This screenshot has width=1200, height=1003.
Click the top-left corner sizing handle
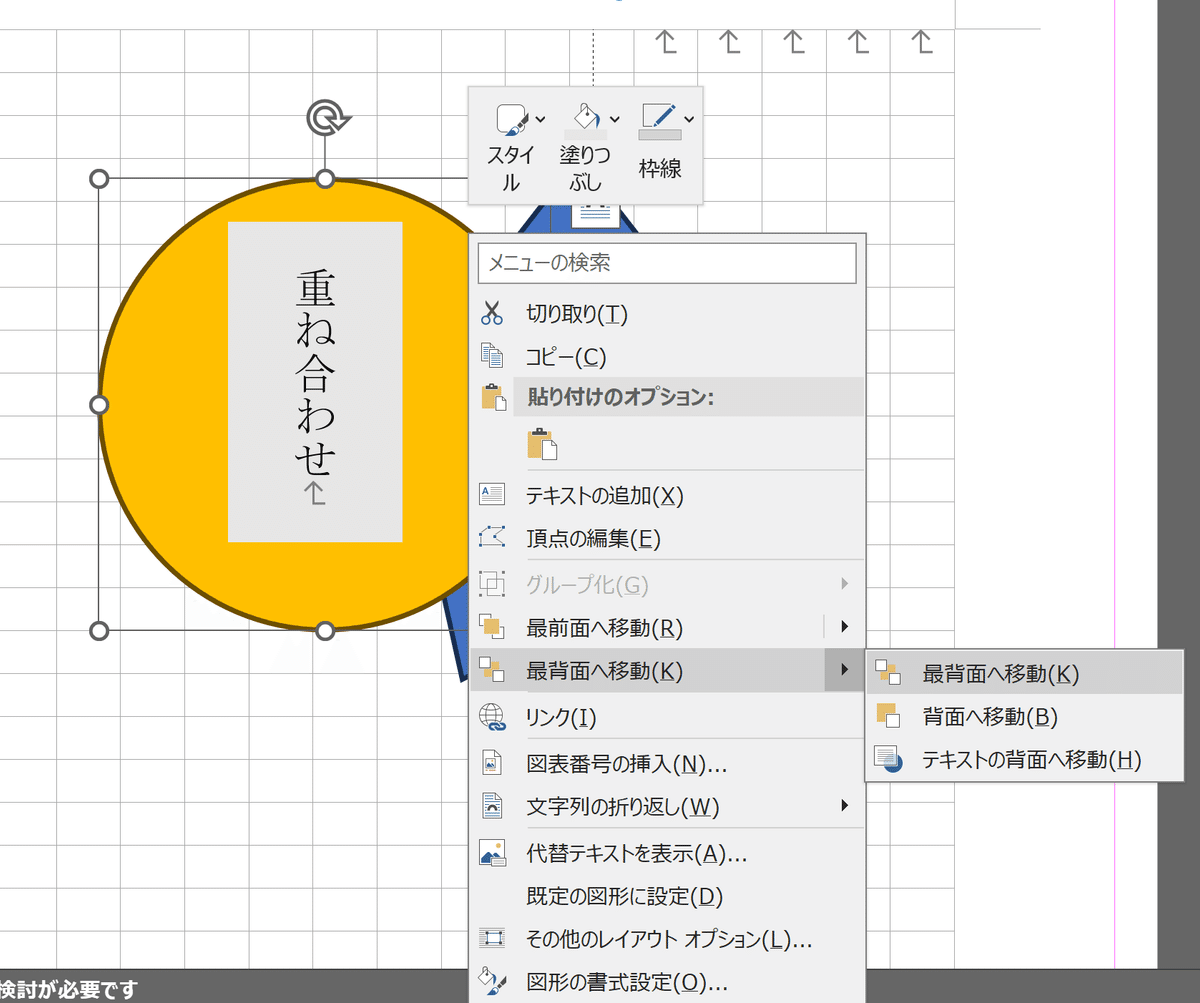click(x=99, y=179)
